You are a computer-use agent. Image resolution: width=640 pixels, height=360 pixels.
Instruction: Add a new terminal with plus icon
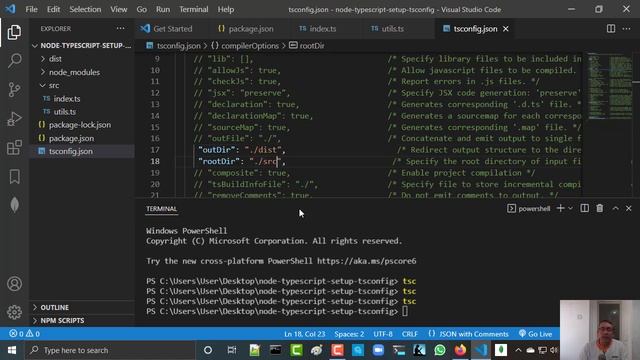560,208
